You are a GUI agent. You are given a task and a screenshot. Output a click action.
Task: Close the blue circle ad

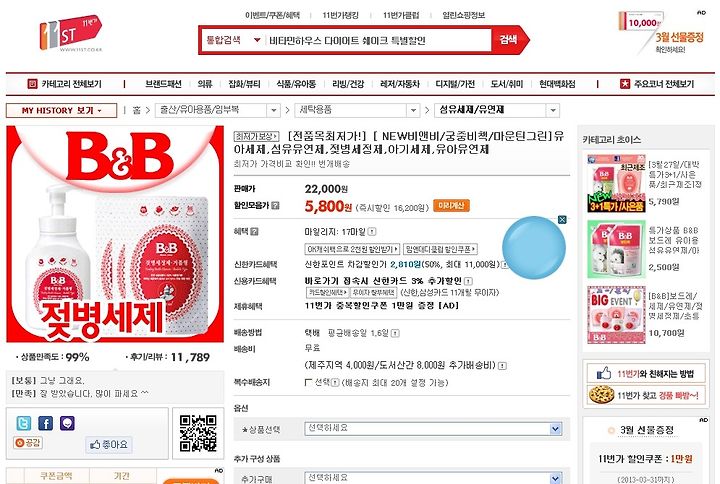coord(562,219)
